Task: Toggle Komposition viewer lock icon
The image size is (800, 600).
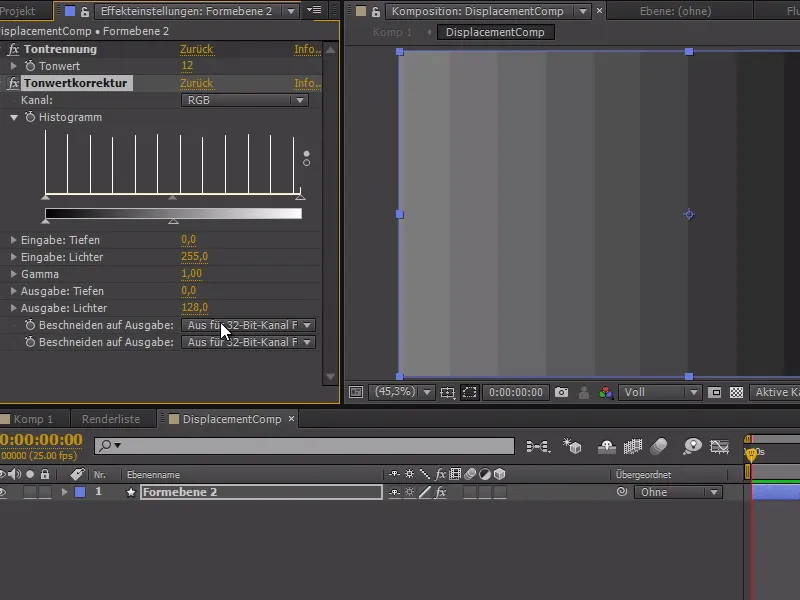Action: point(376,11)
